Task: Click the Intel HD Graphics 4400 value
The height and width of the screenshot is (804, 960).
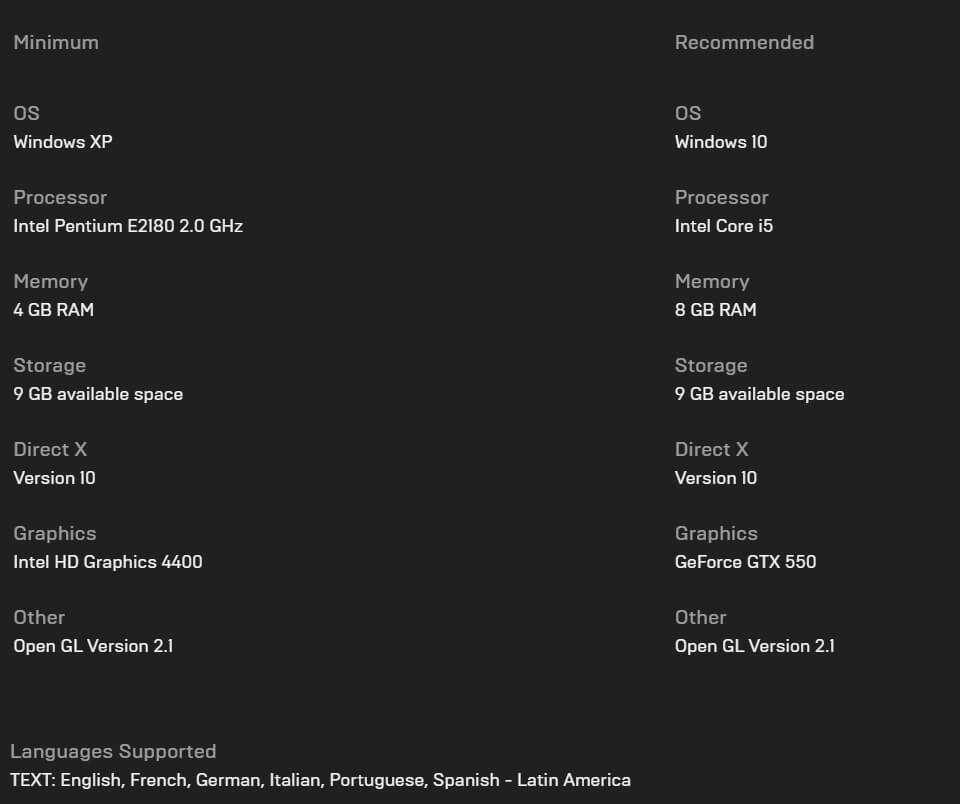Action: pyautogui.click(x=108, y=562)
